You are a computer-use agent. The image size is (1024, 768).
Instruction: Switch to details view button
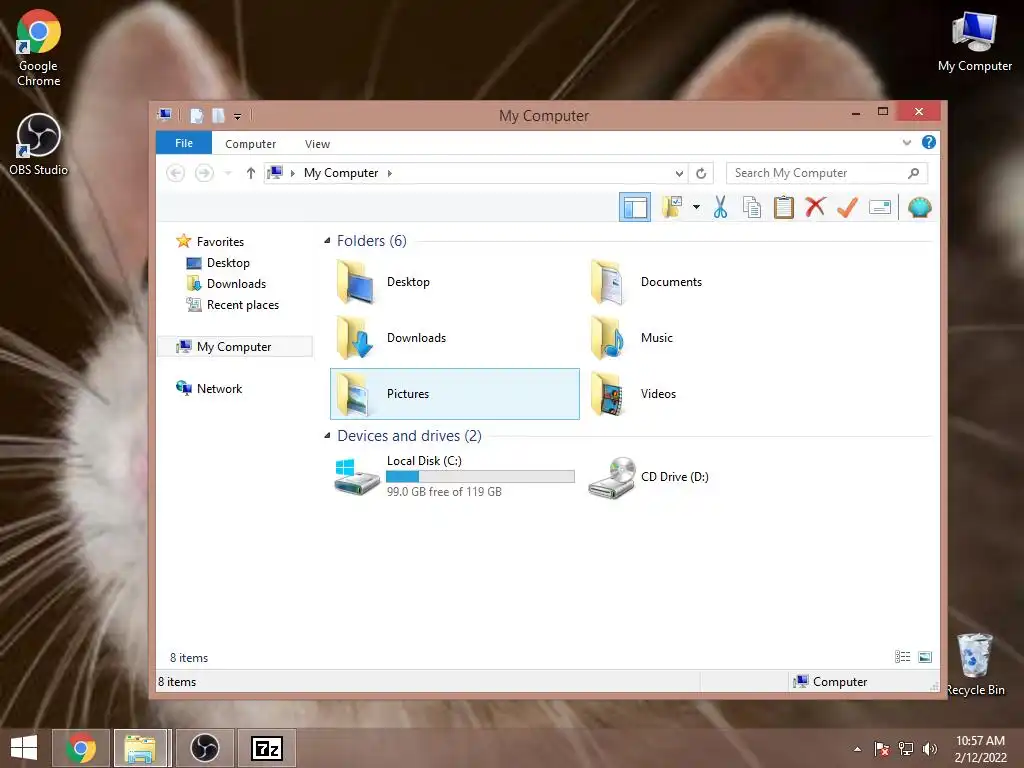pyautogui.click(x=903, y=657)
